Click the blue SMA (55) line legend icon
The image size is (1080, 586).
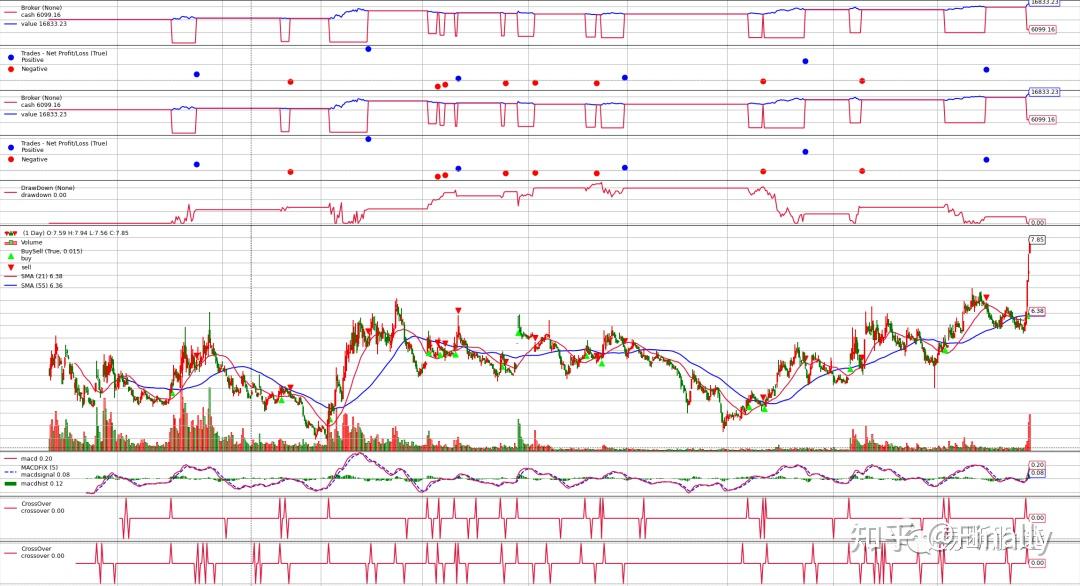tap(10, 285)
